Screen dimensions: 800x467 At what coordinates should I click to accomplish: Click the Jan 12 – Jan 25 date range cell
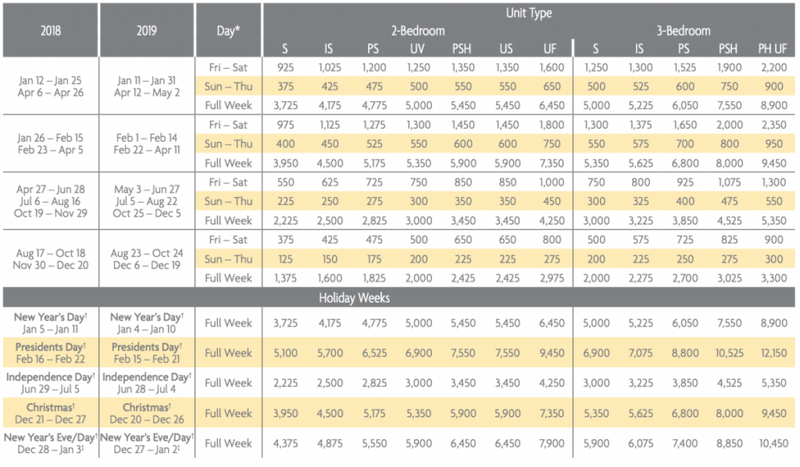pos(51,78)
